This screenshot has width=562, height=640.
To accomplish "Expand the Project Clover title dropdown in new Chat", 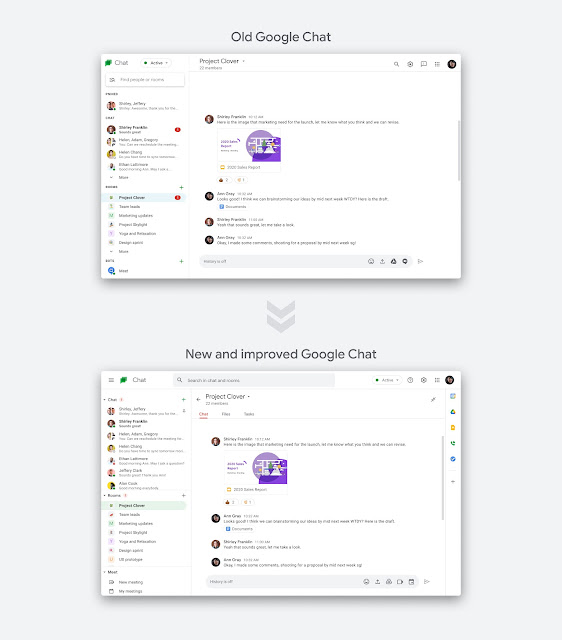I will [x=249, y=396].
